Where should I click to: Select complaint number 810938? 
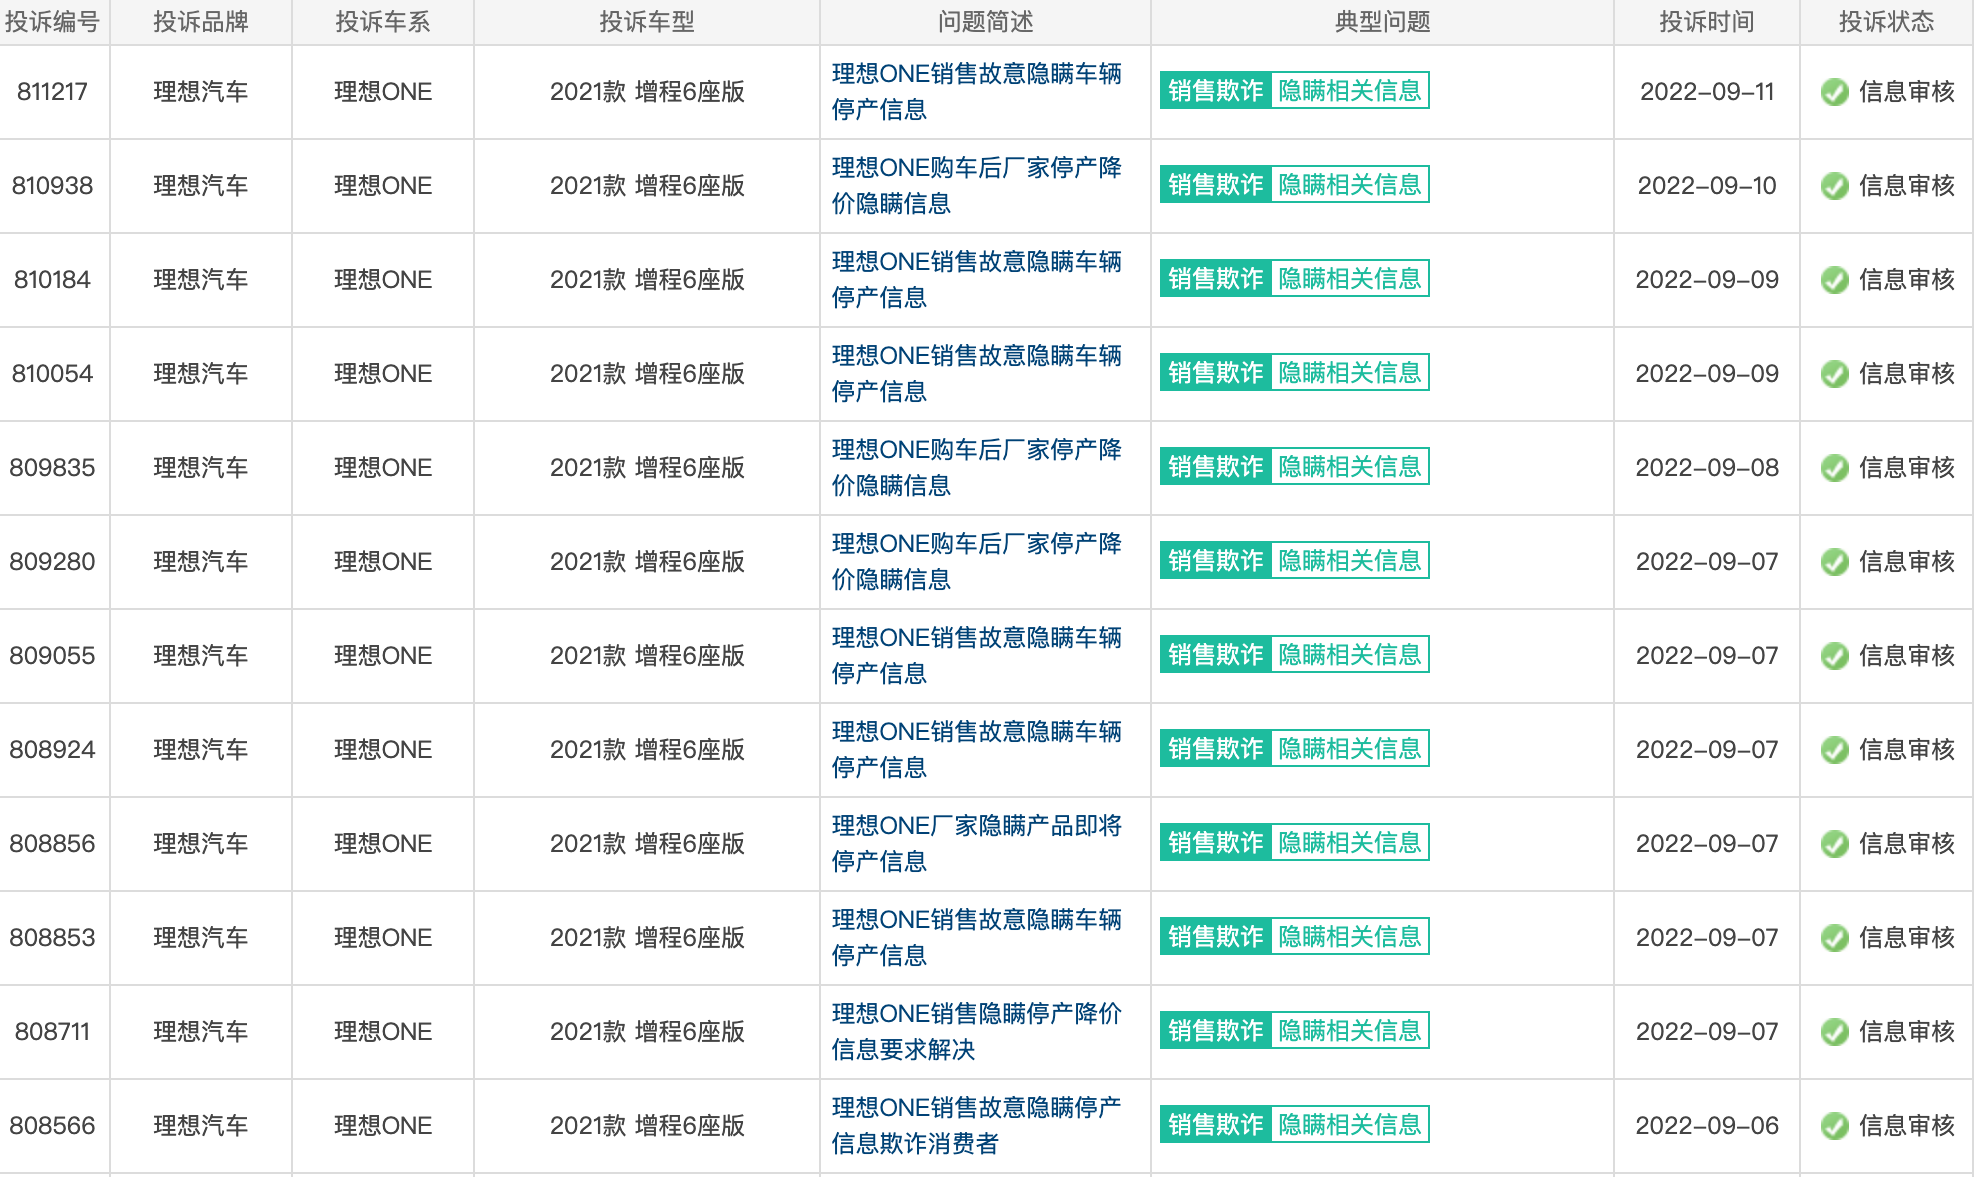[x=52, y=186]
